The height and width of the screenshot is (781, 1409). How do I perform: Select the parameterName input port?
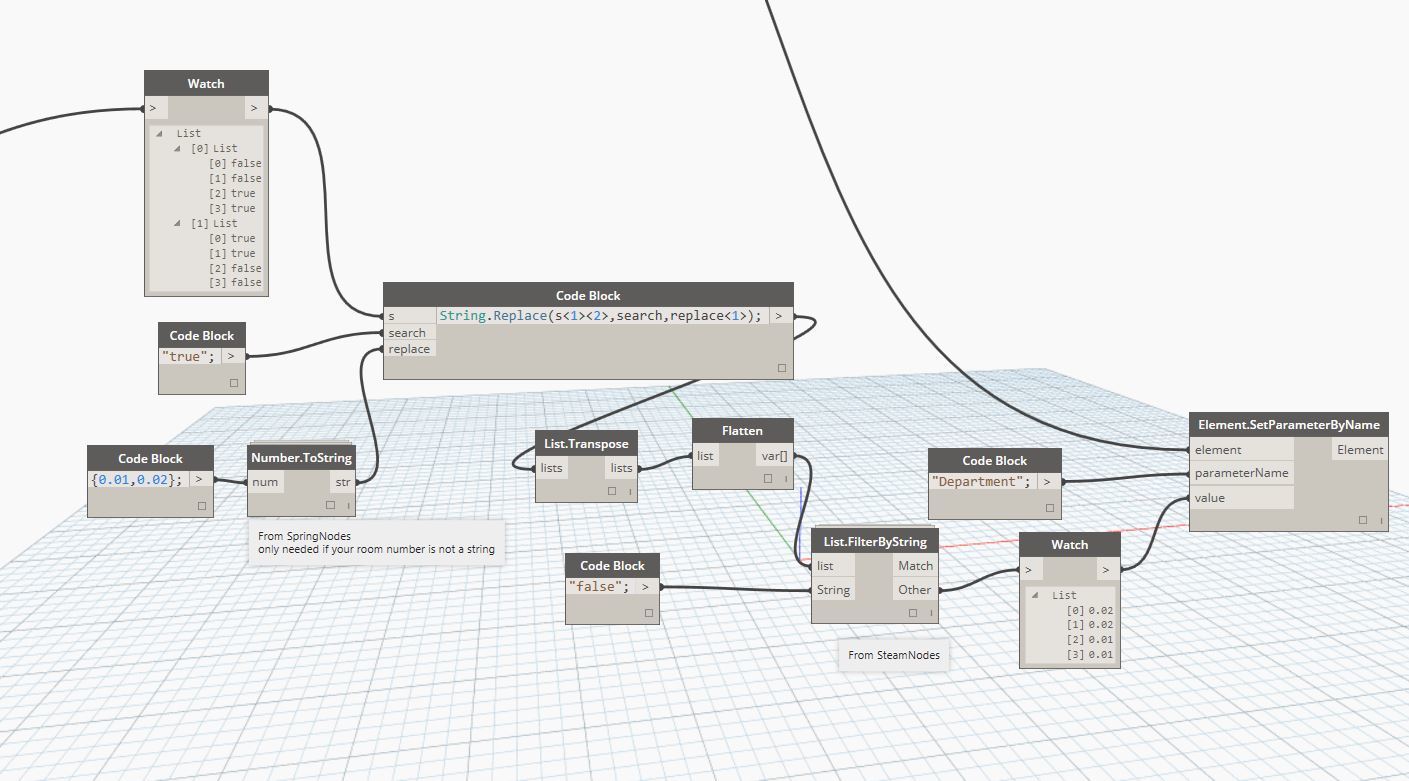coord(1241,473)
